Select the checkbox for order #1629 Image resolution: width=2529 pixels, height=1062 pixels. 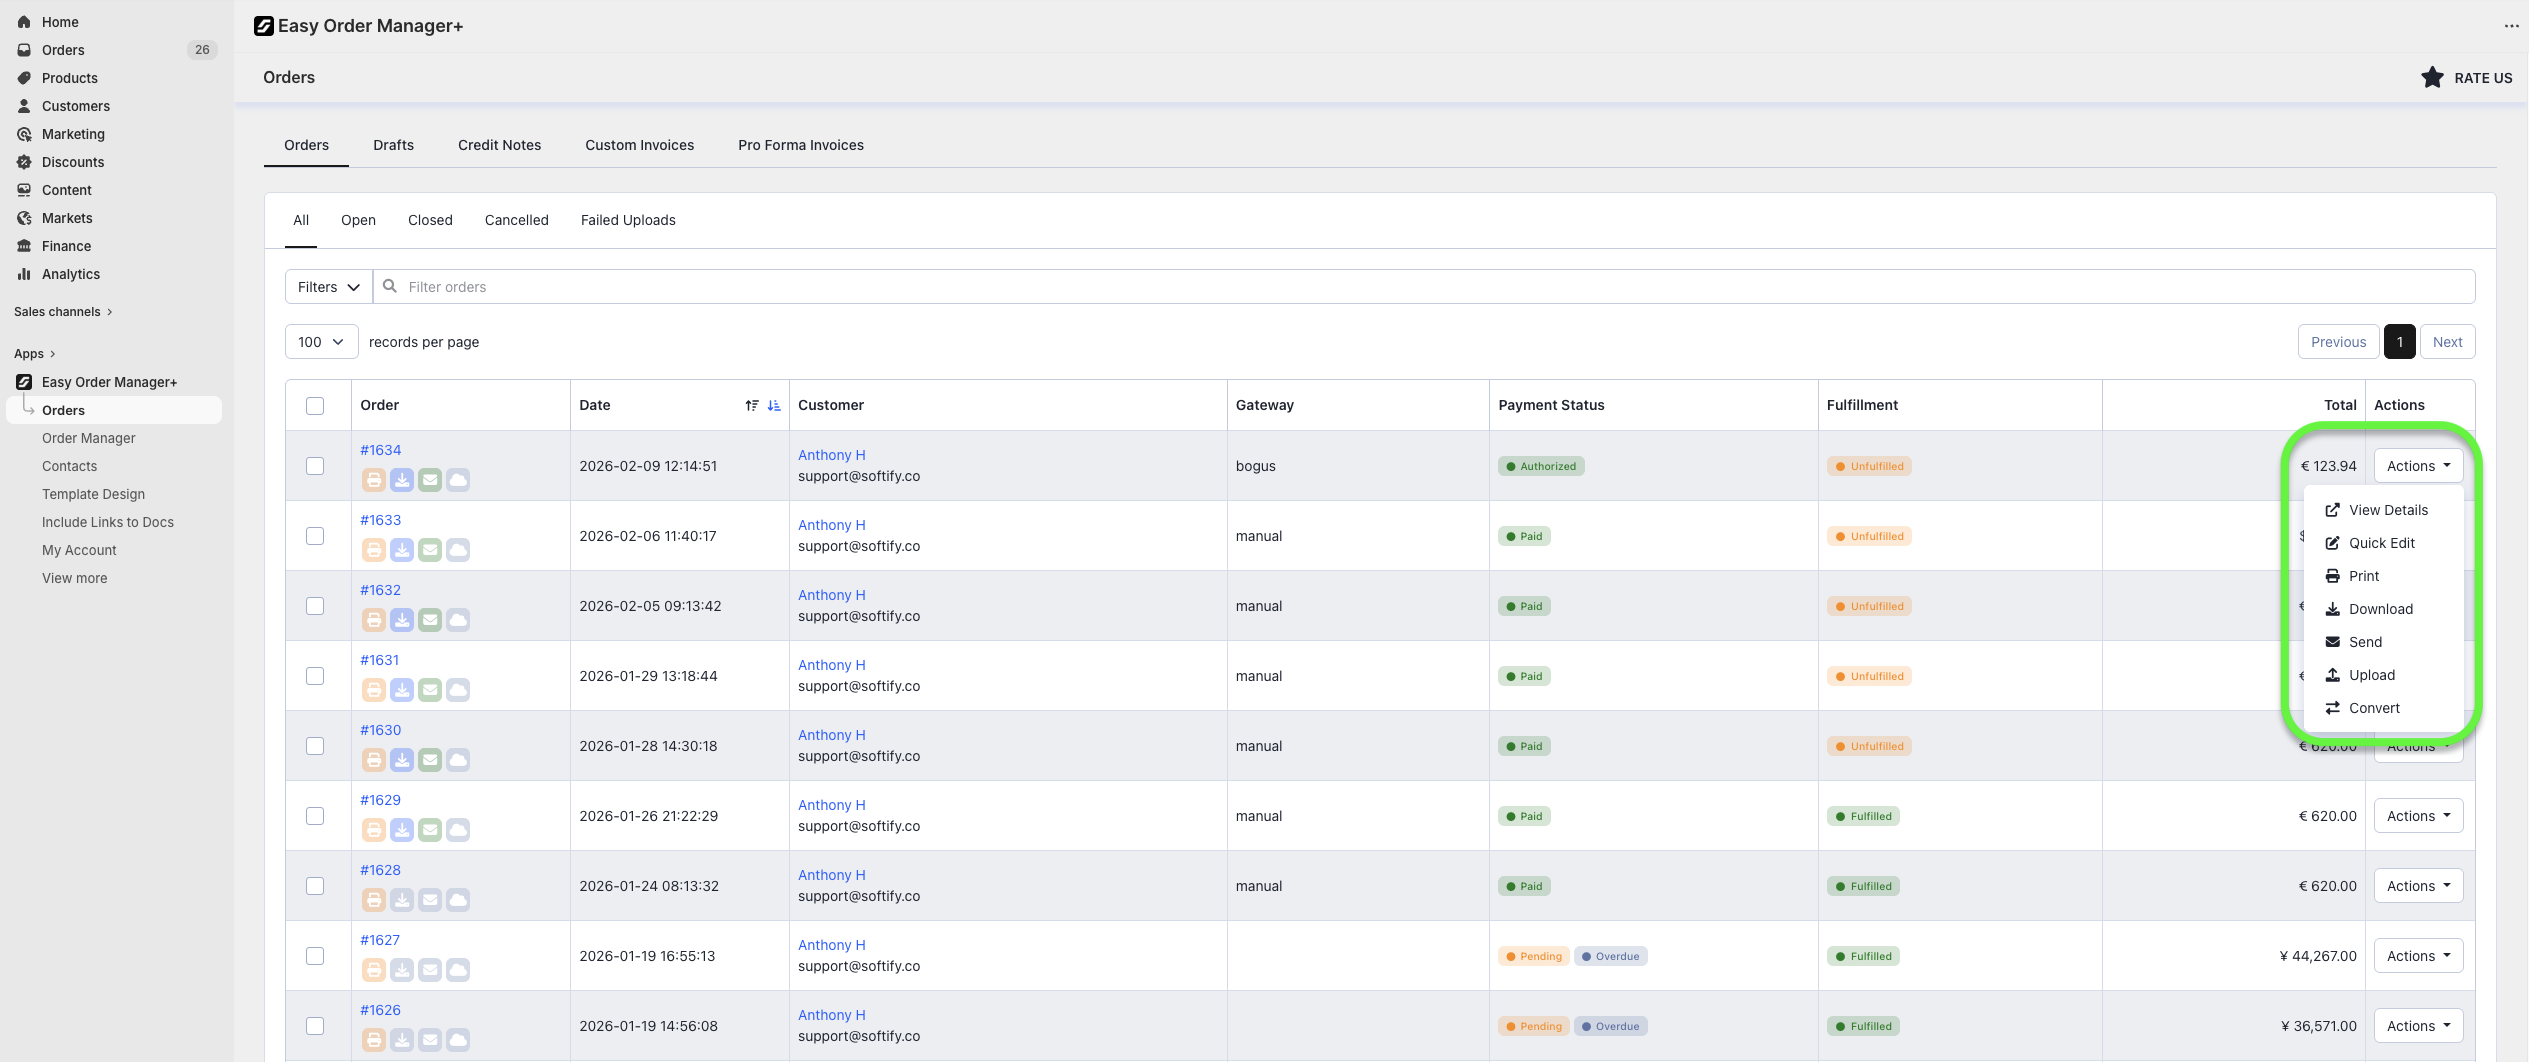tap(315, 816)
